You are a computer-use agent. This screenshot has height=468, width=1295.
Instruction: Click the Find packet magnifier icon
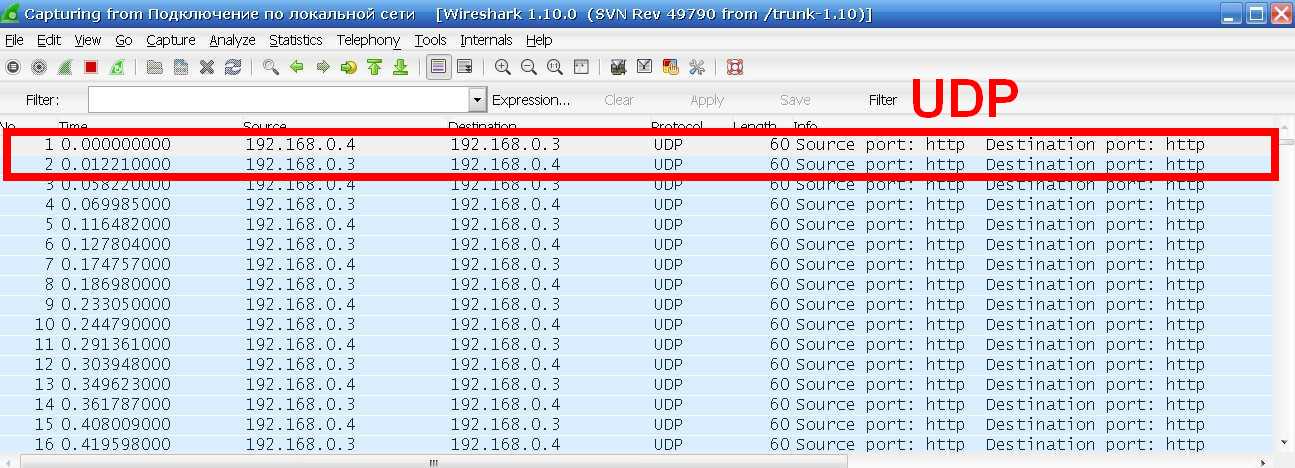click(x=270, y=68)
